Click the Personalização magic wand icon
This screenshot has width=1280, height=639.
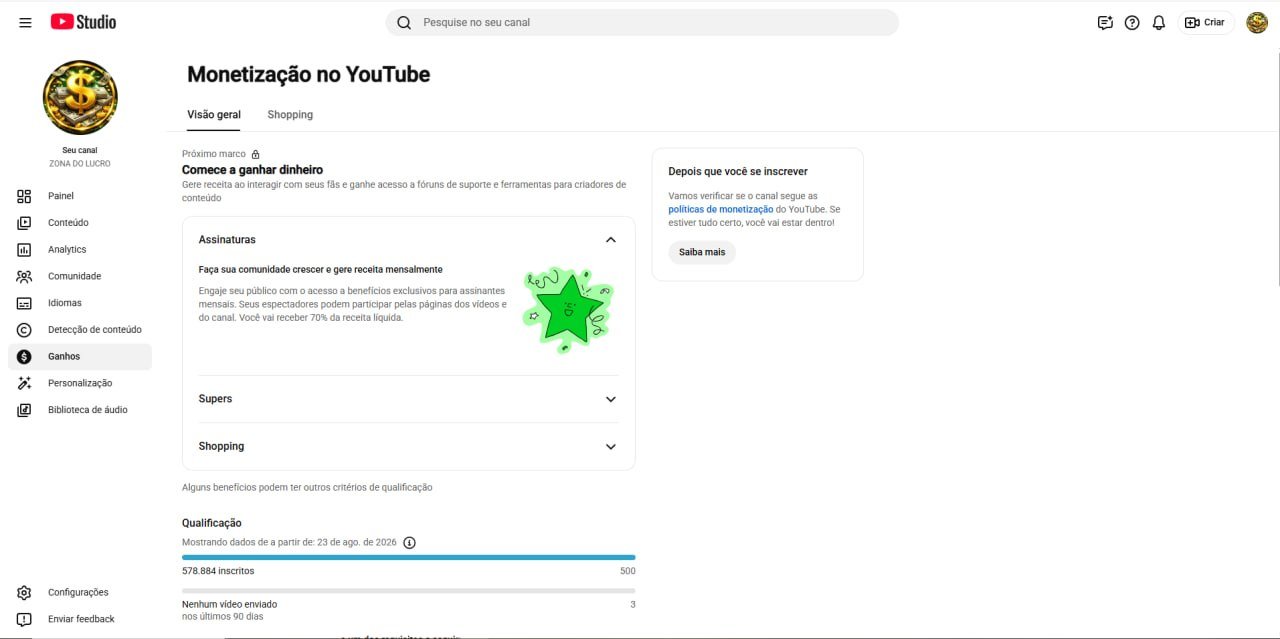tap(24, 383)
